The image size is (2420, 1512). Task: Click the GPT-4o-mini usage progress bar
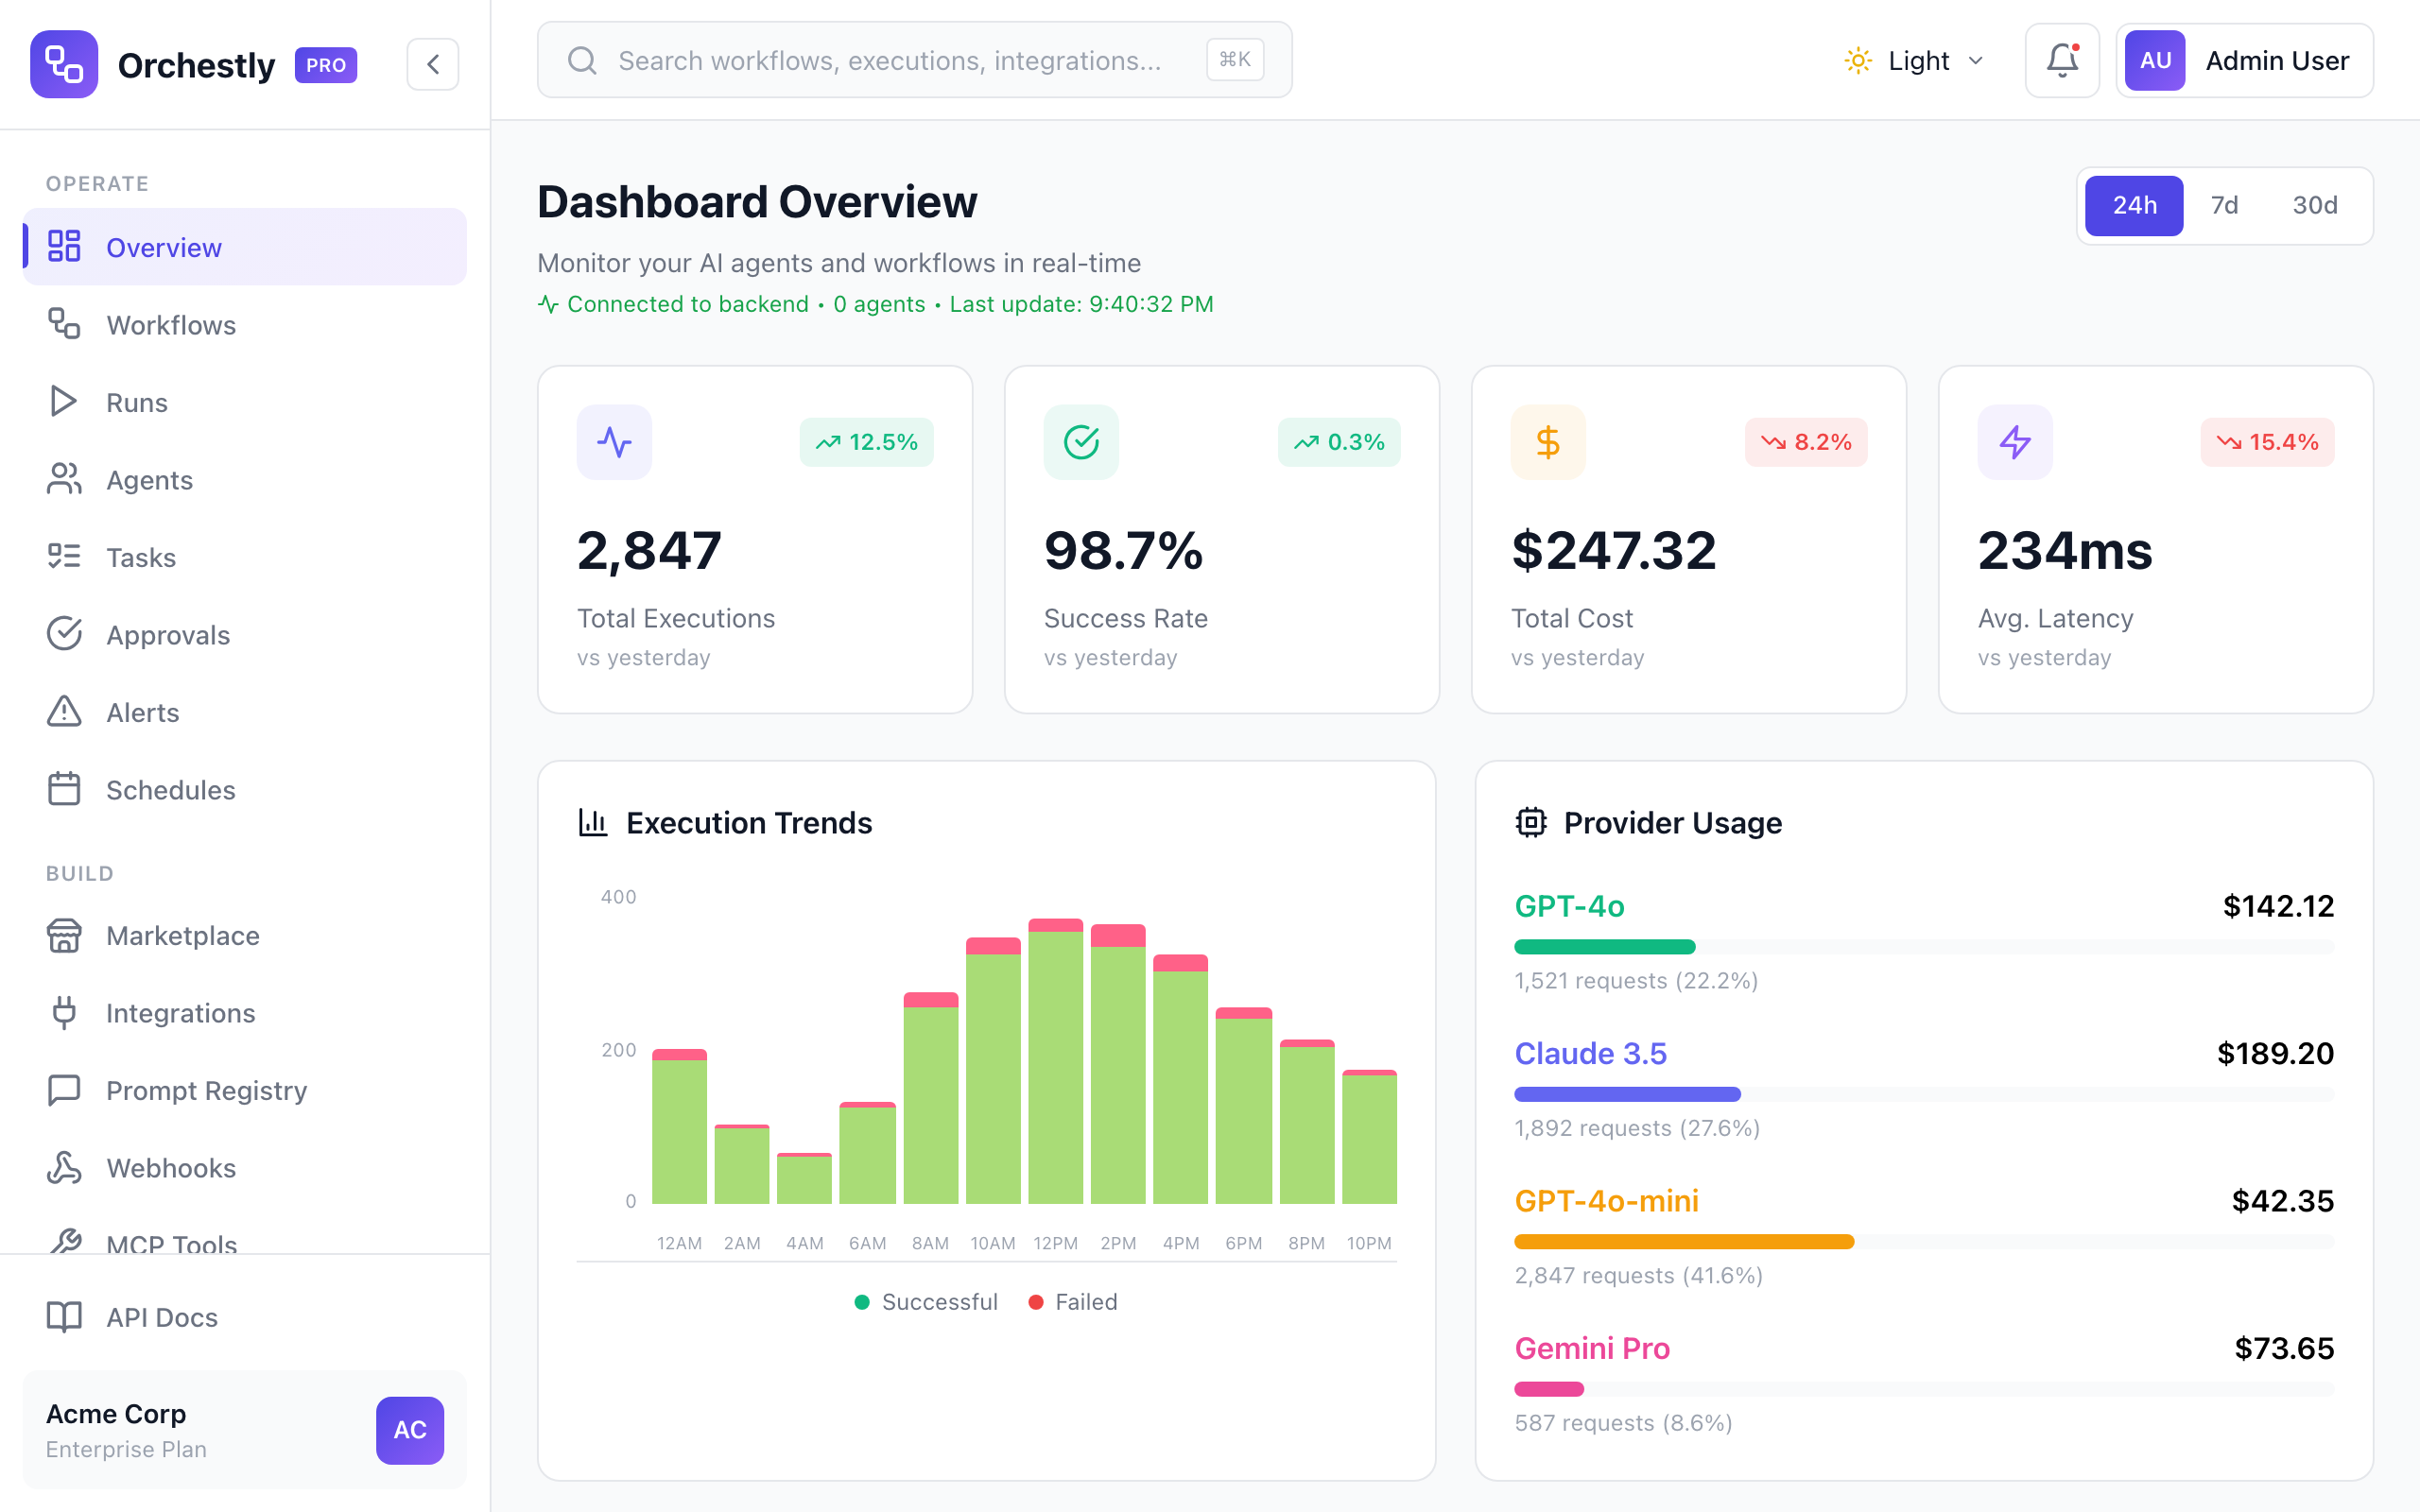tap(1683, 1242)
